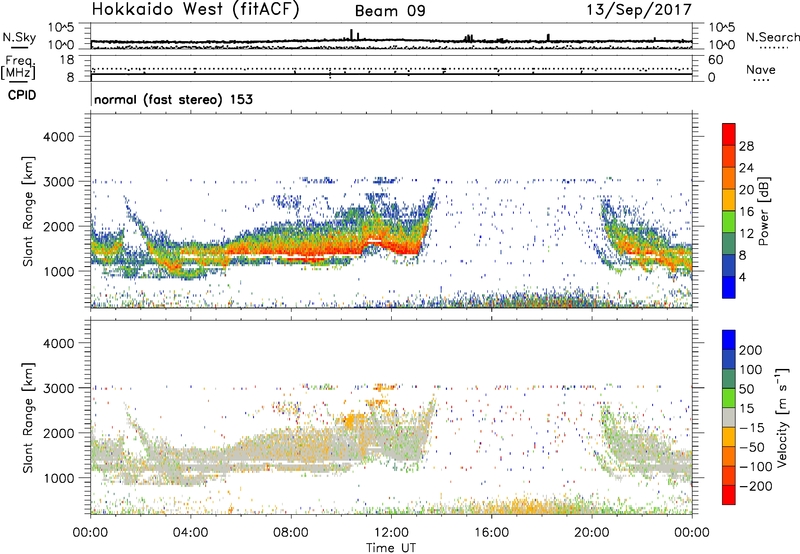Click the 'CPID' row label
Viewport: 800px width, 554px height.
coord(22,95)
